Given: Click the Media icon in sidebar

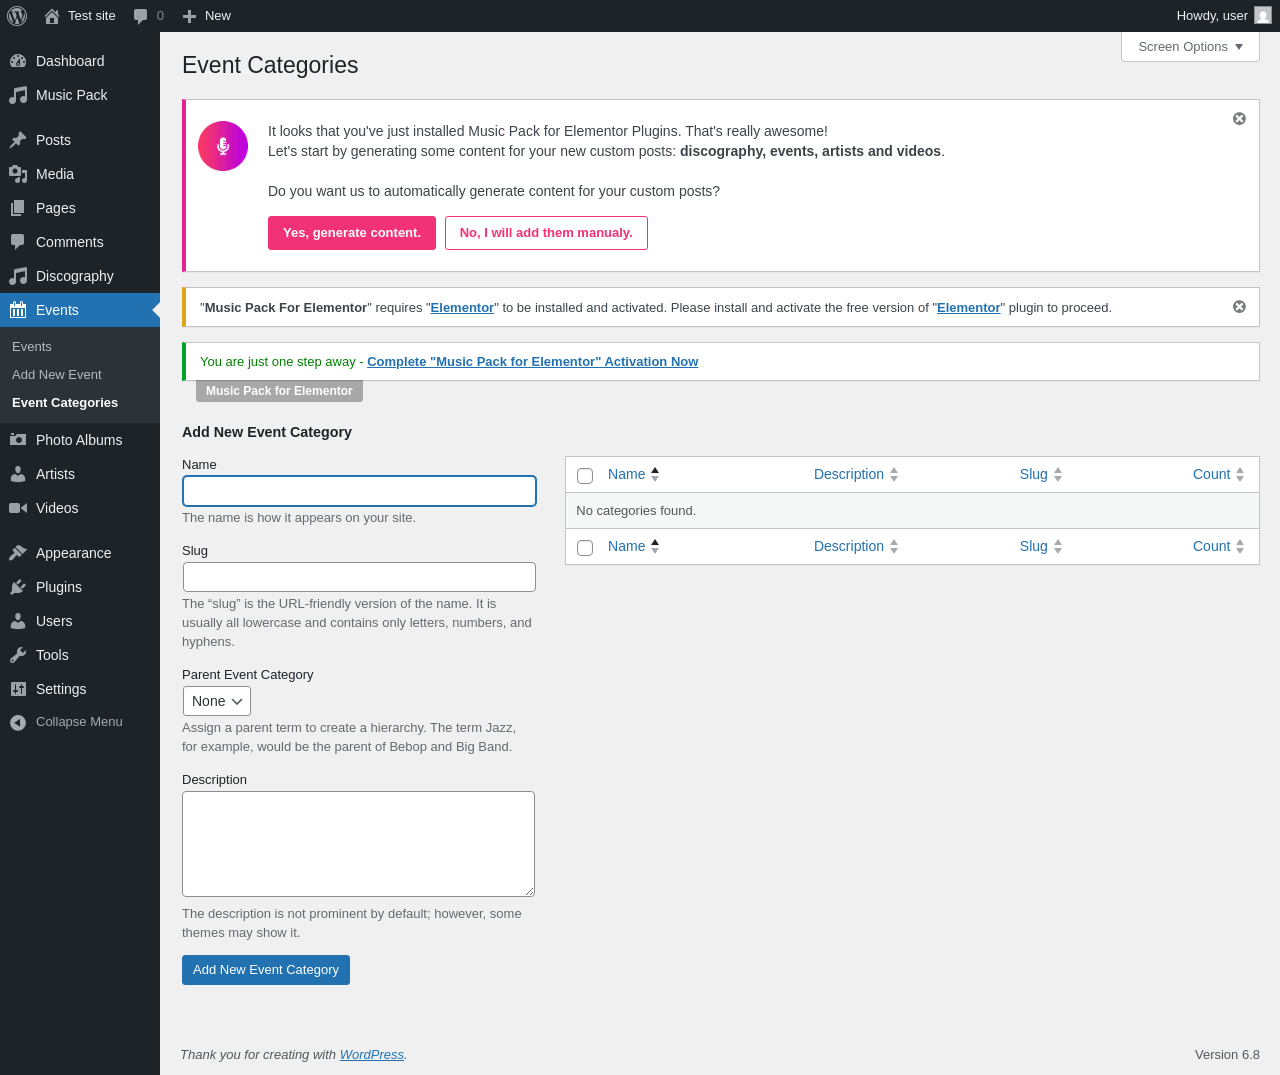Looking at the screenshot, I should [x=18, y=174].
